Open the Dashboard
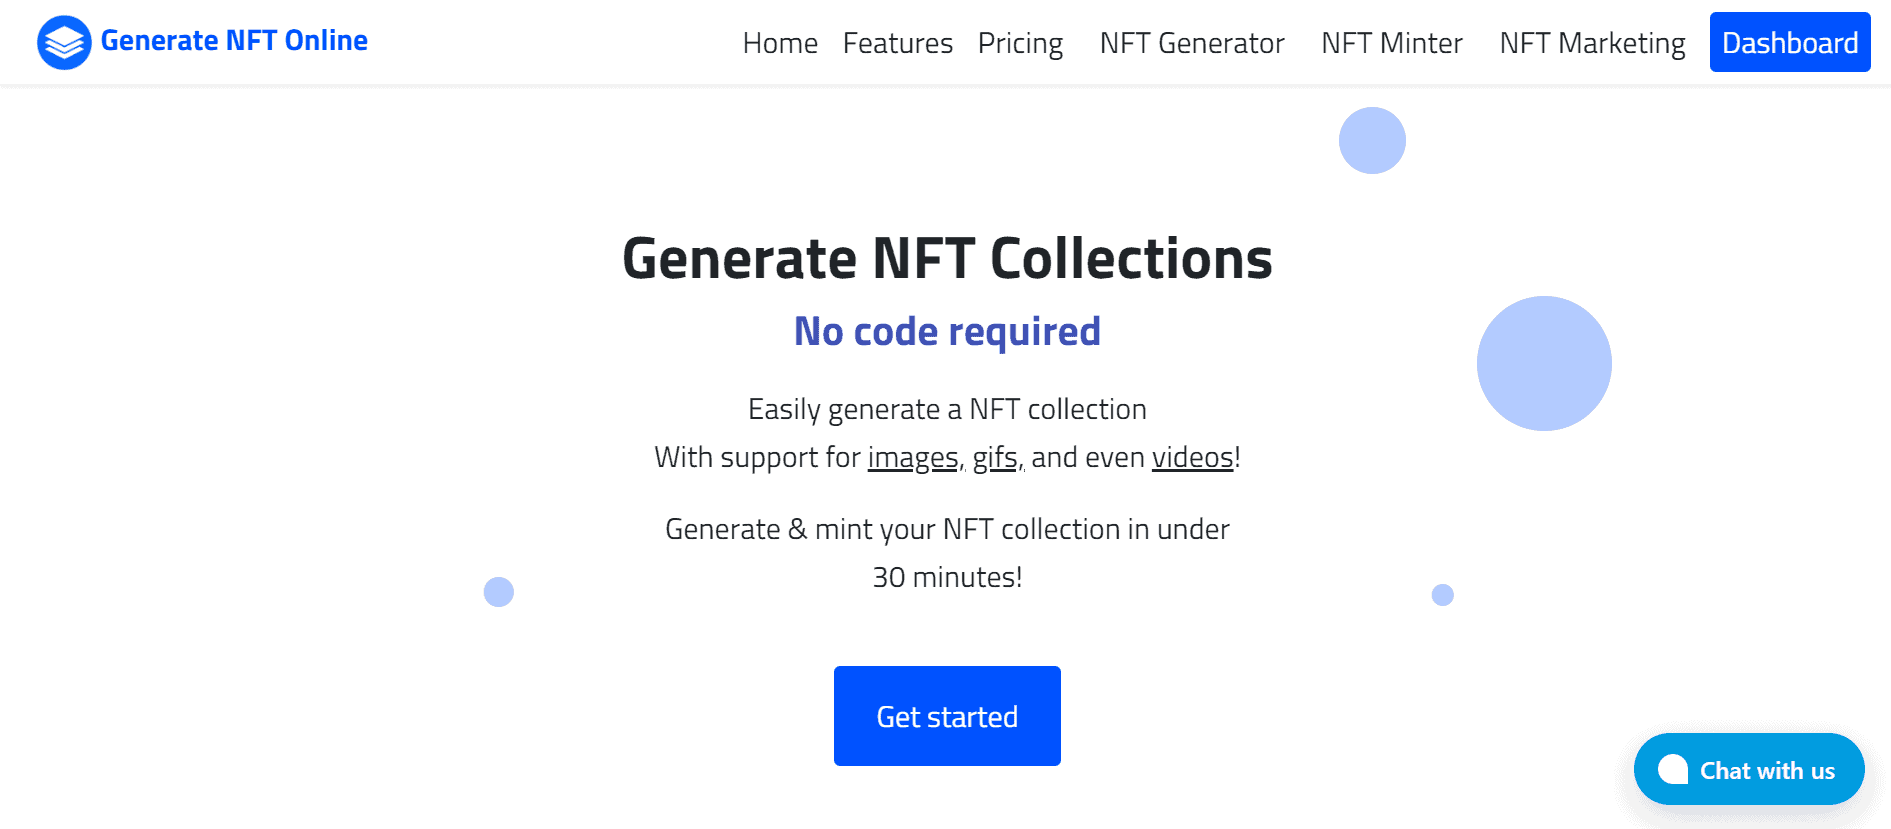1891x829 pixels. click(x=1789, y=42)
